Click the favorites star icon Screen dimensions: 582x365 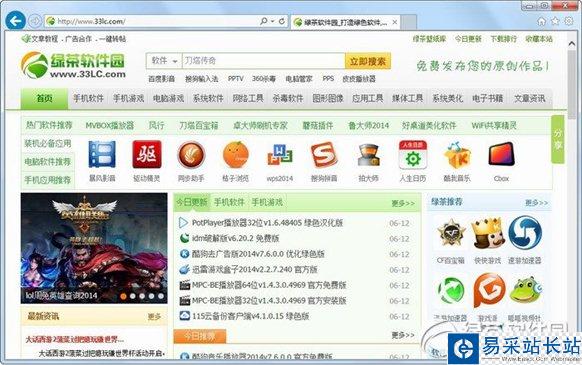pos(555,21)
